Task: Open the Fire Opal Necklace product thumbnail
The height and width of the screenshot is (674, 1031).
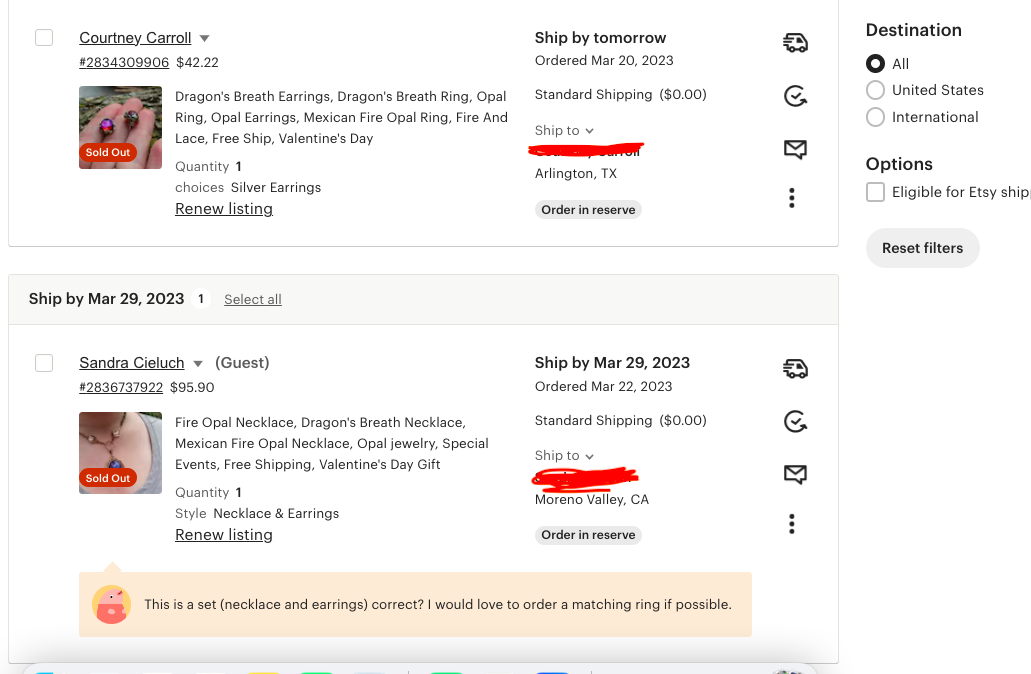Action: click(x=120, y=452)
